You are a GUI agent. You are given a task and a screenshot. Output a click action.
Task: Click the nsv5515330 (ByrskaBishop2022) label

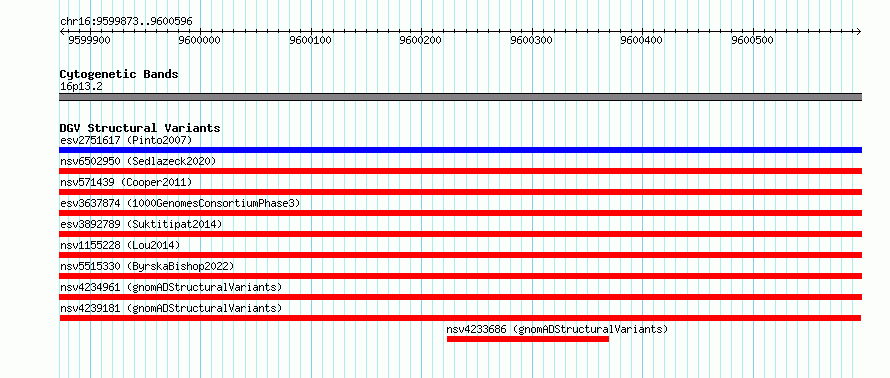point(147,266)
